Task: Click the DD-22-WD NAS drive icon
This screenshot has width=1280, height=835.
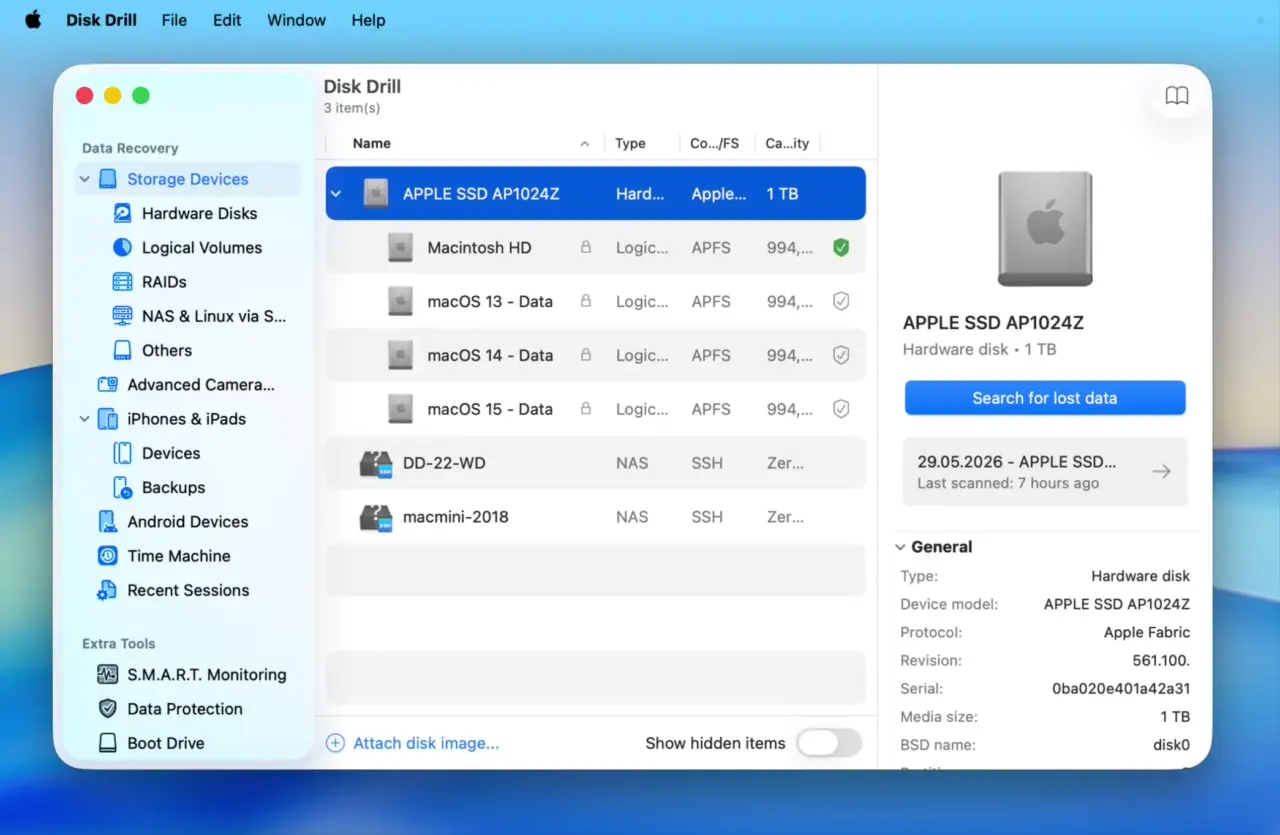Action: click(376, 463)
